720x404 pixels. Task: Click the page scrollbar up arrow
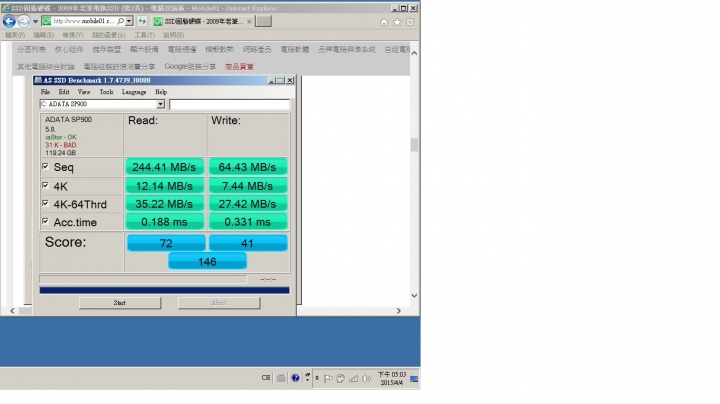pos(414,53)
